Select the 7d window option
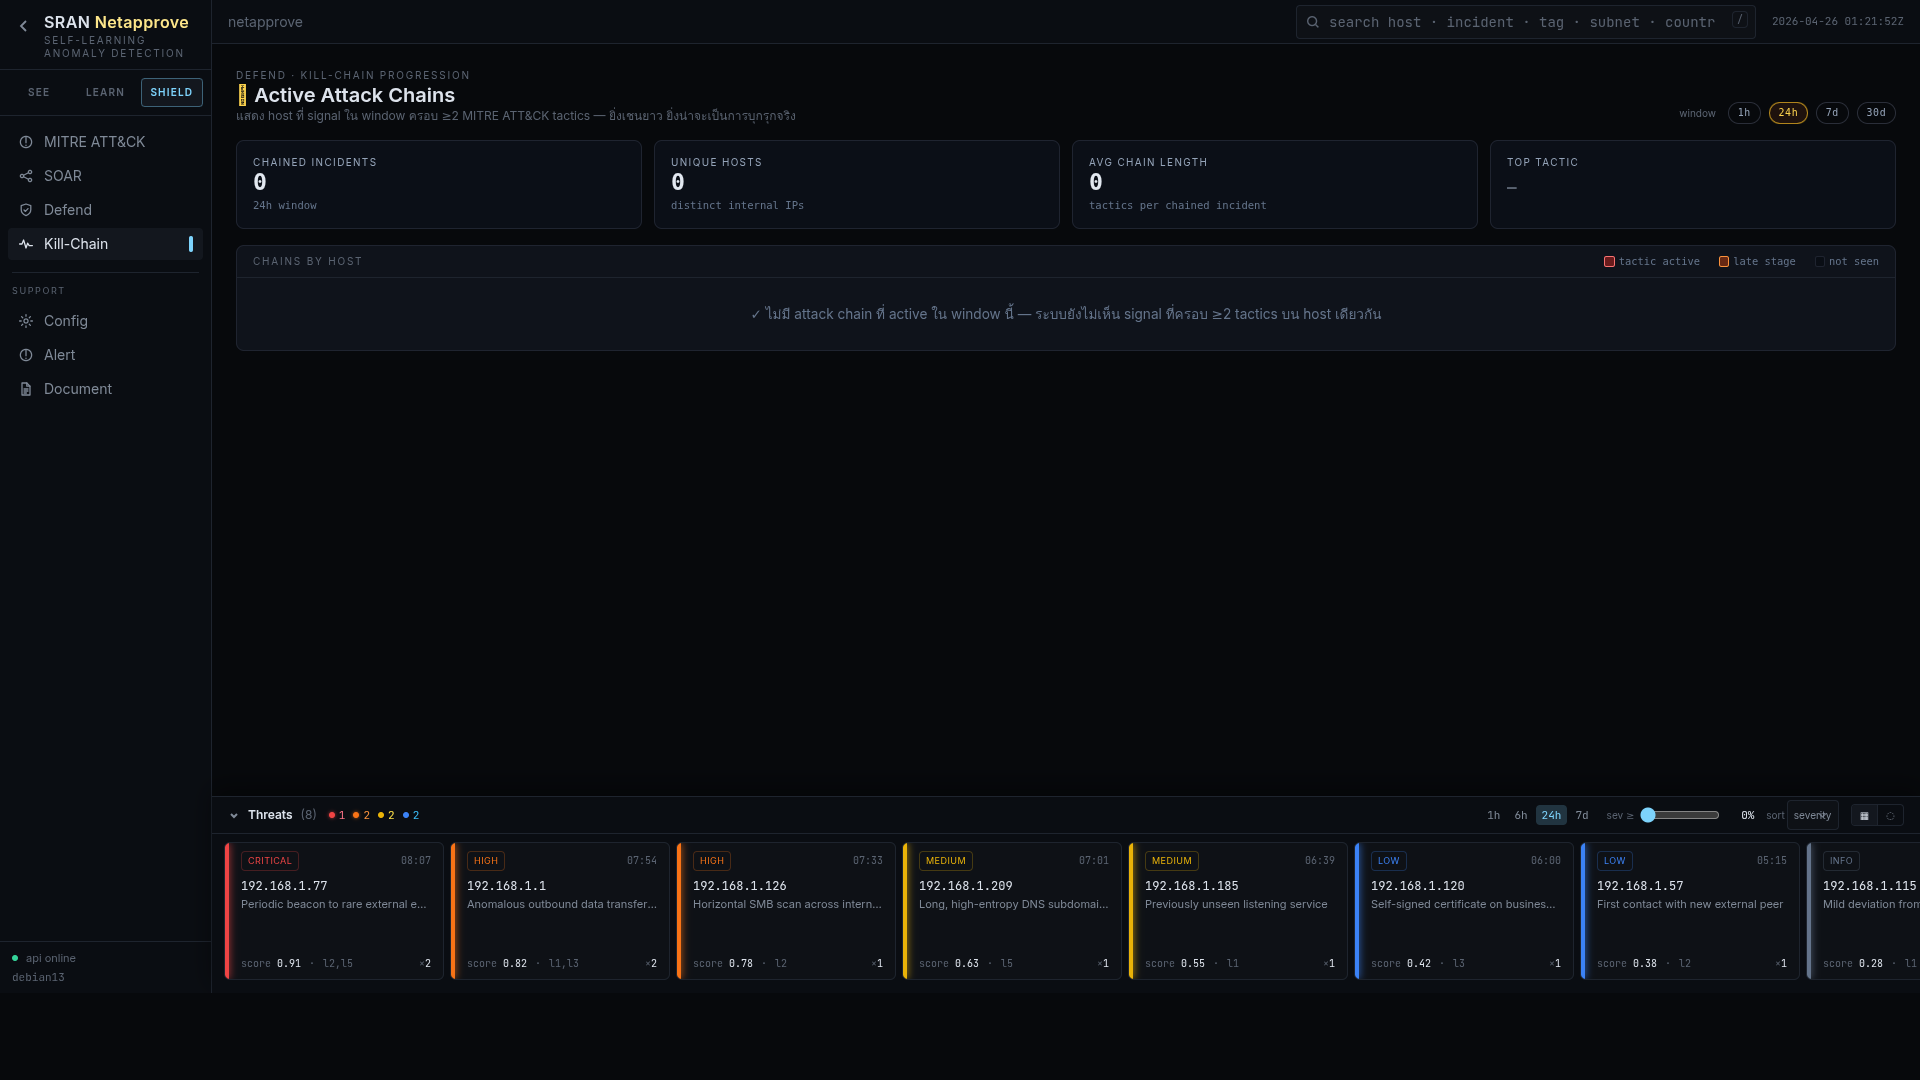Image resolution: width=1920 pixels, height=1080 pixels. click(1832, 113)
